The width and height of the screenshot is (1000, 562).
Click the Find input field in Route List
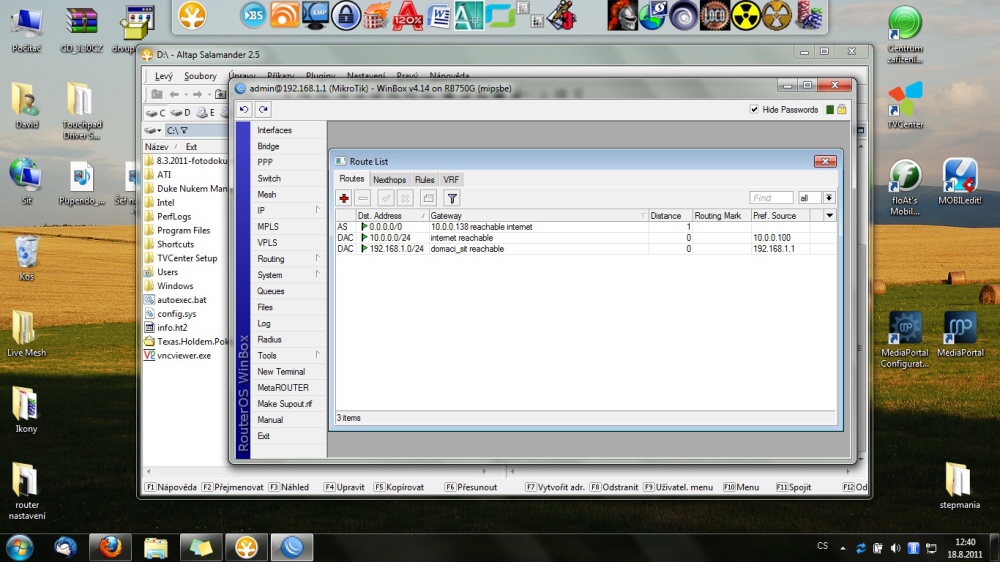pyautogui.click(x=771, y=198)
